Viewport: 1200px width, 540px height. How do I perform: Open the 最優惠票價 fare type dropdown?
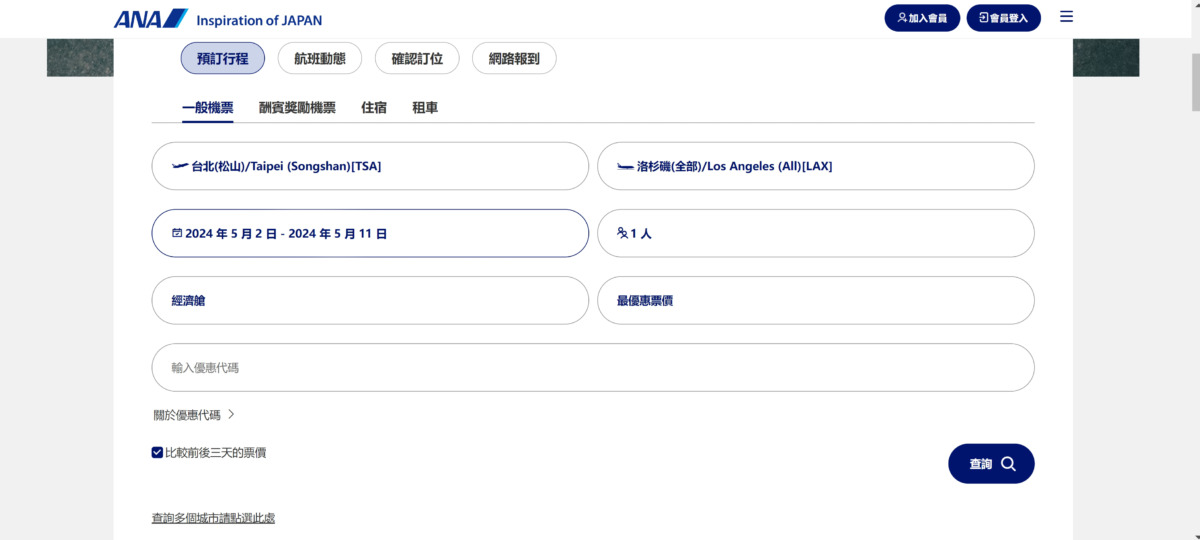click(815, 300)
